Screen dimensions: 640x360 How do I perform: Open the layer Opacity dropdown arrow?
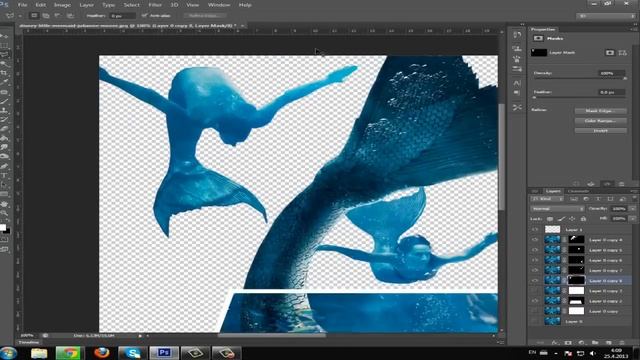[x=633, y=209]
